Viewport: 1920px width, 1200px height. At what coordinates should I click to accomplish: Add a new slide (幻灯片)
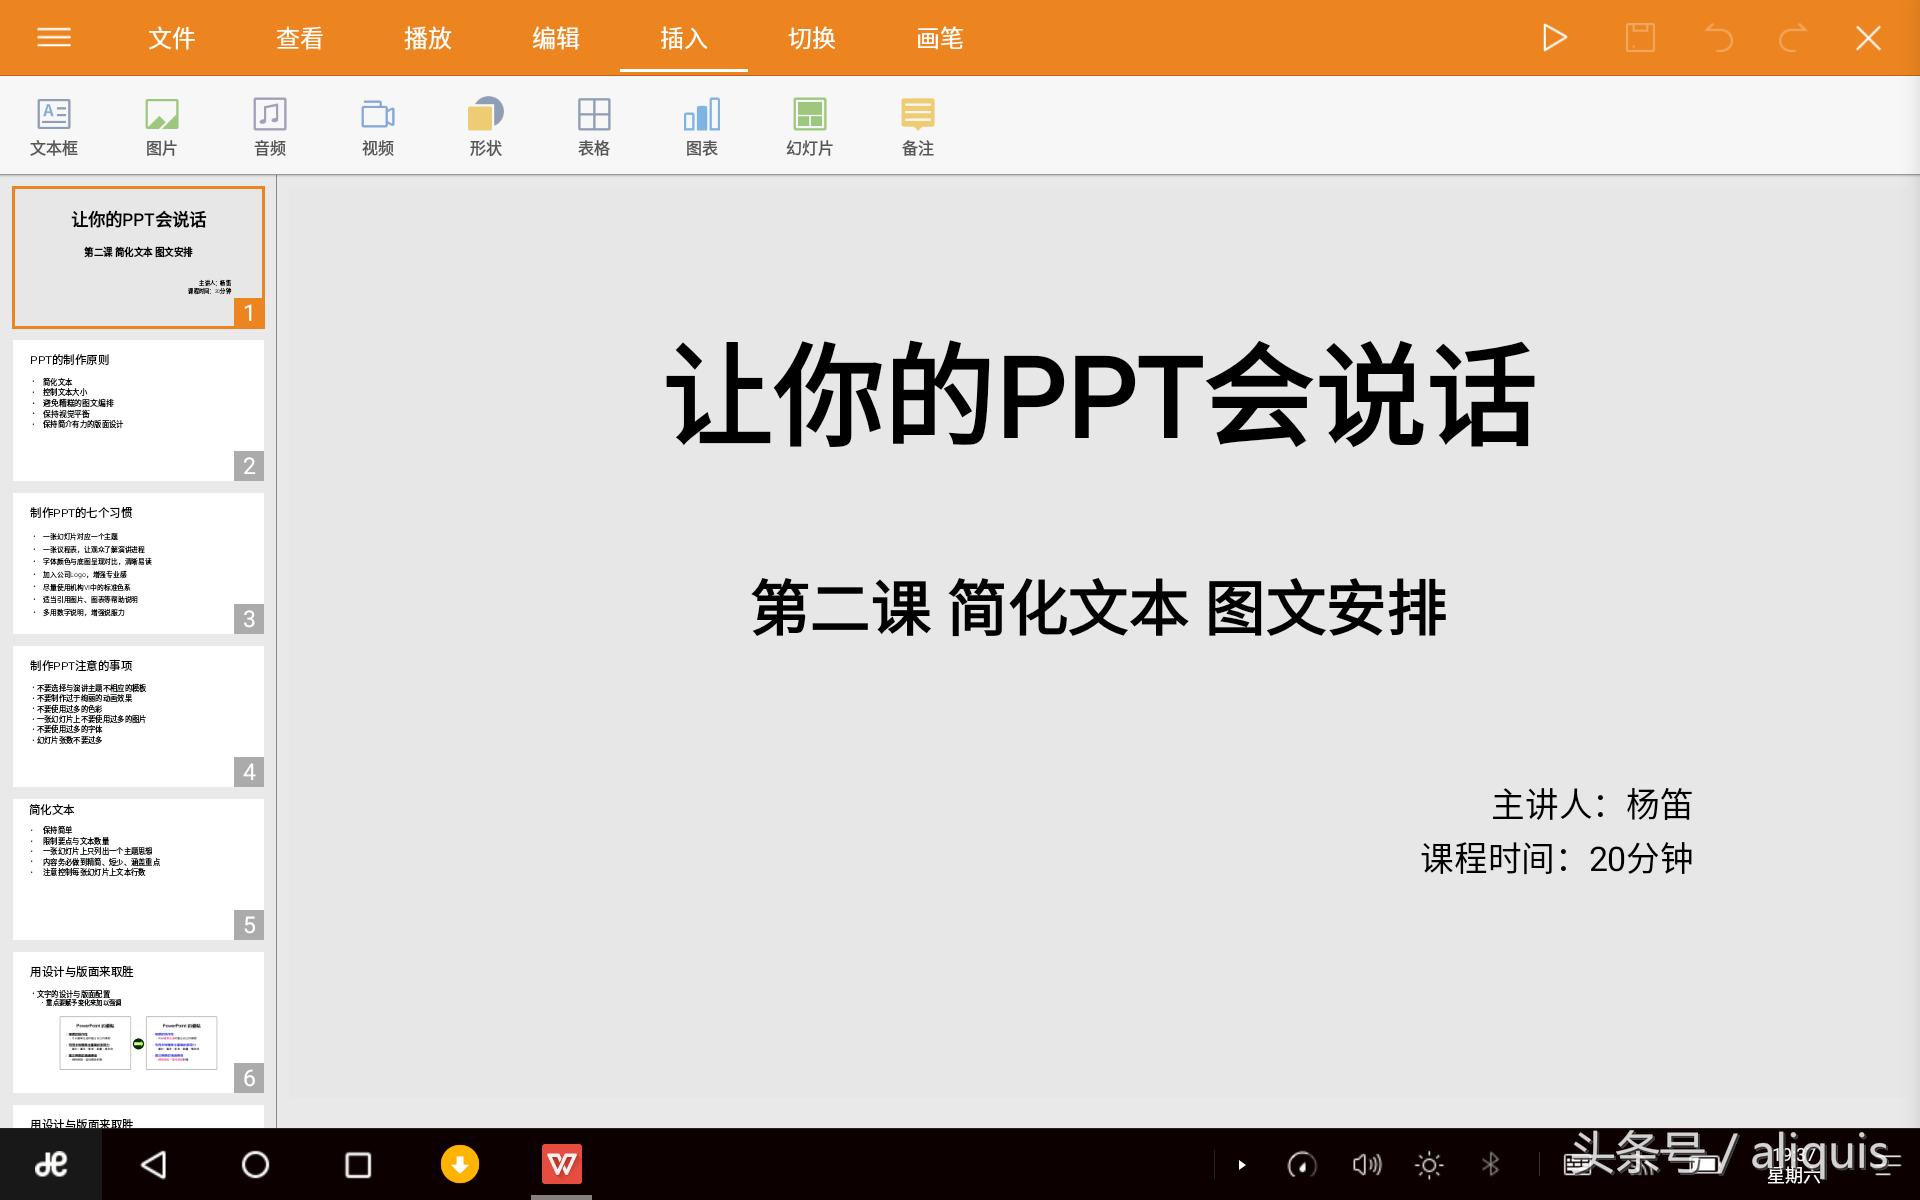(x=809, y=126)
